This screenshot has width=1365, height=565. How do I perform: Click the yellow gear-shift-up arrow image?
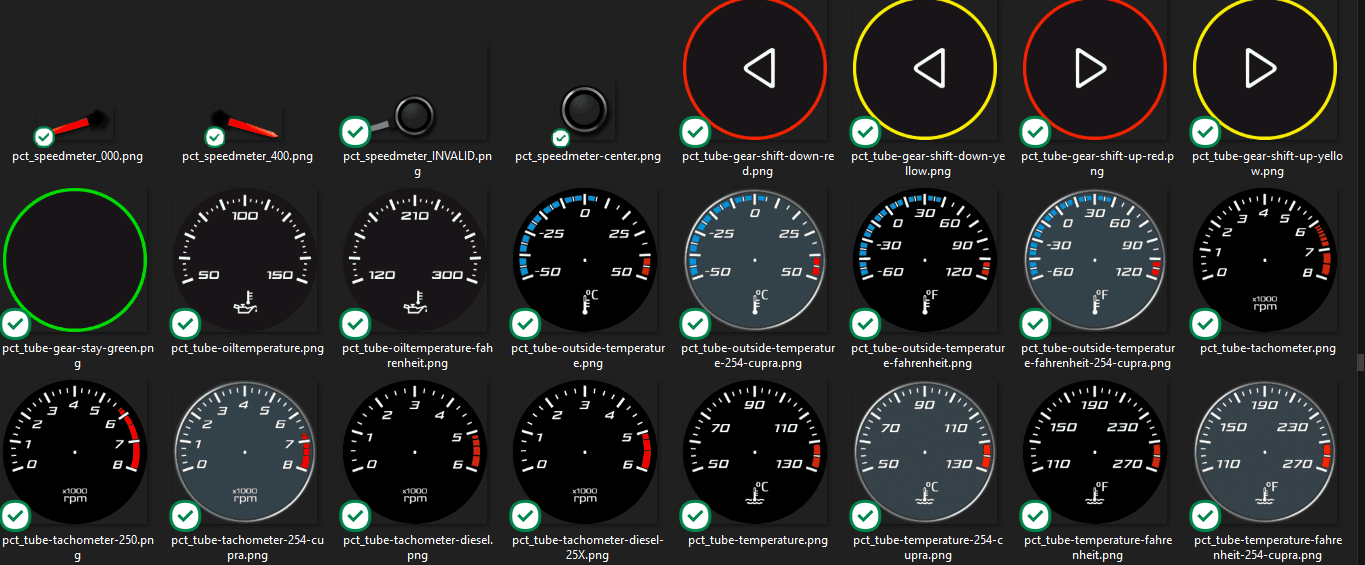(1265, 68)
